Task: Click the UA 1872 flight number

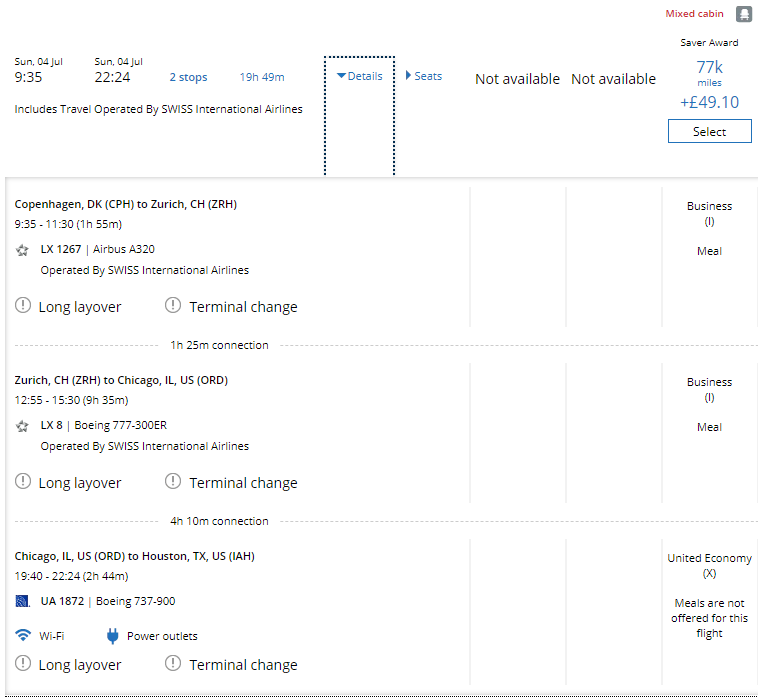Action: [61, 602]
